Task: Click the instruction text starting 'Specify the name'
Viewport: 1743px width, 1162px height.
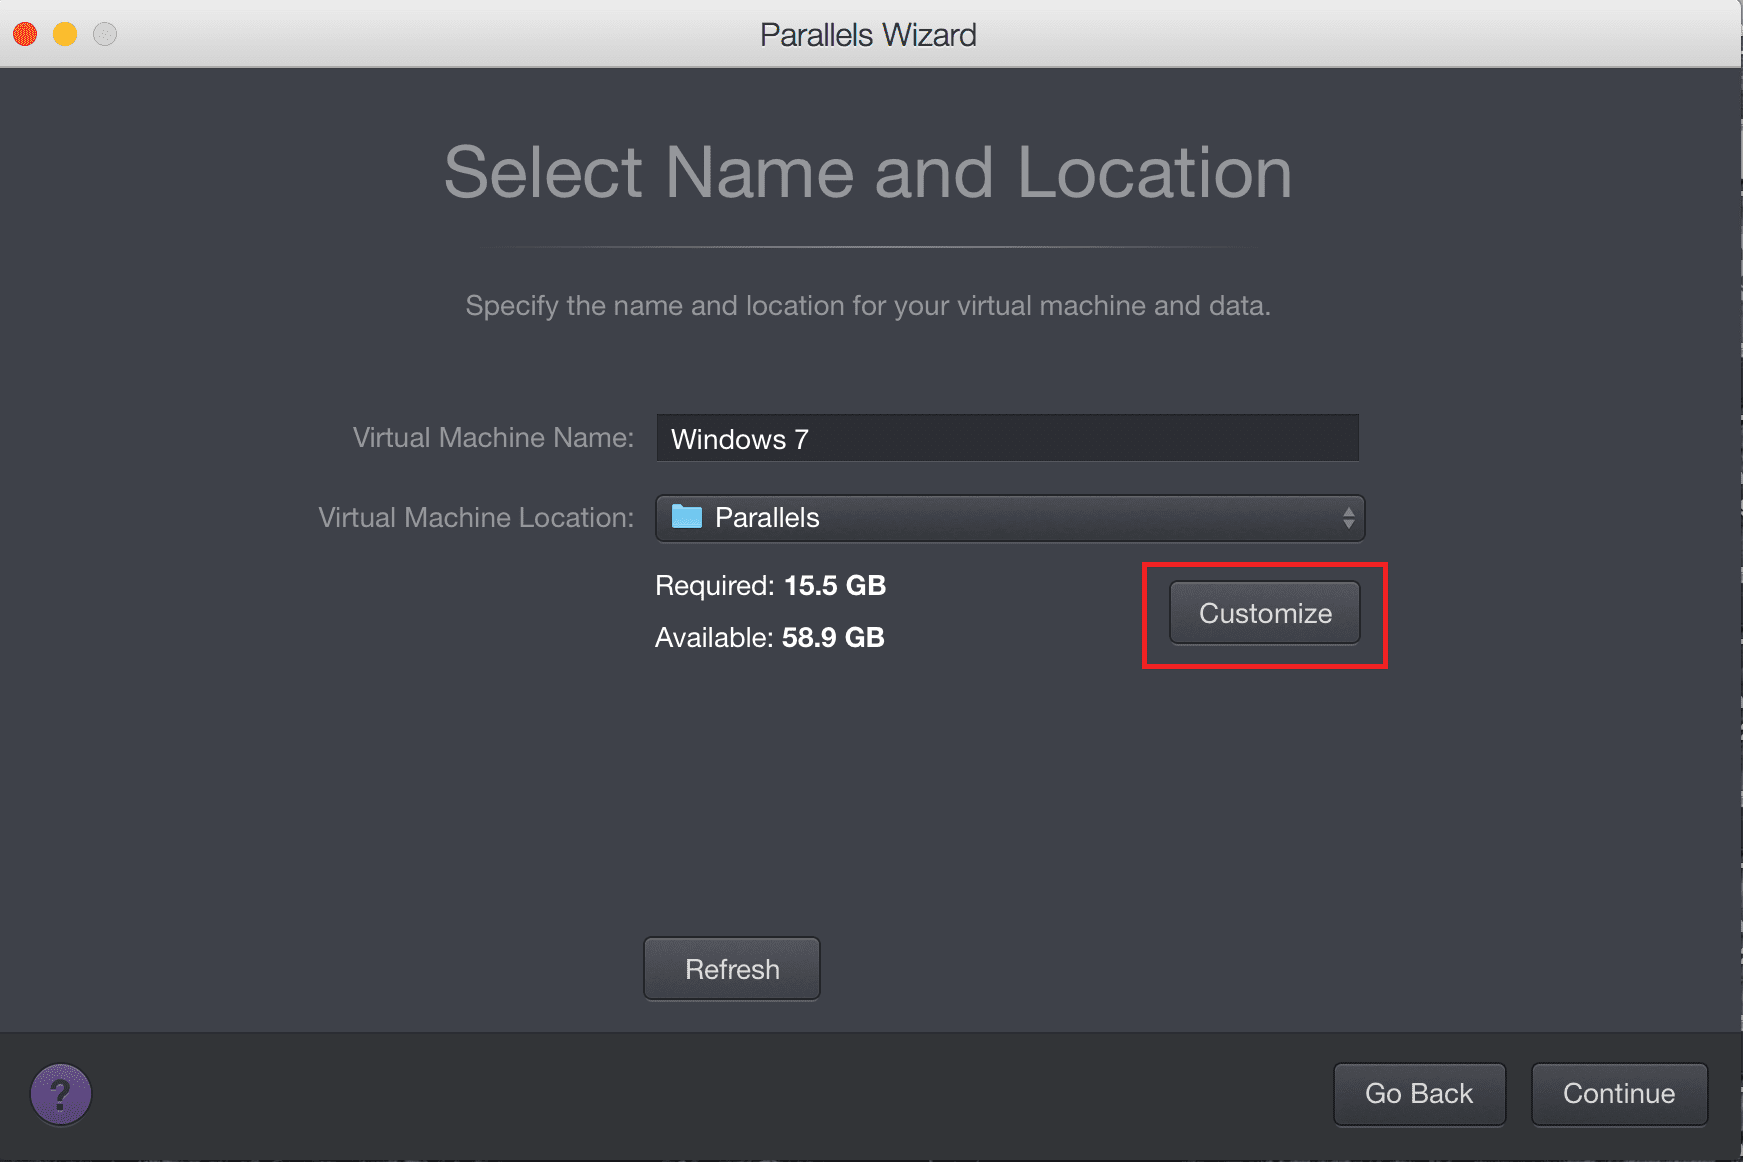Action: (868, 306)
